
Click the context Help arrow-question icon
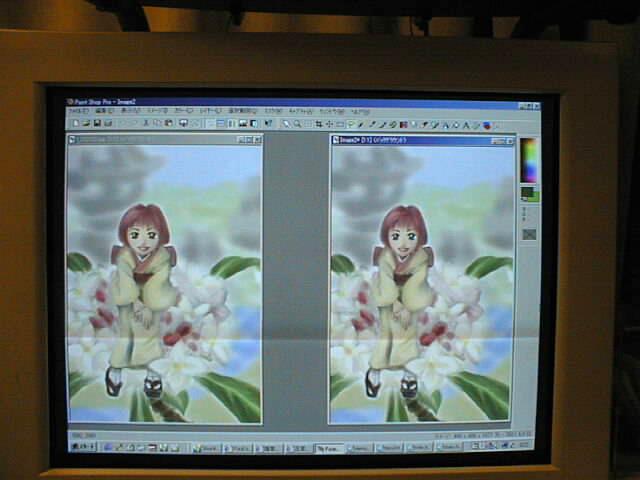[268, 124]
